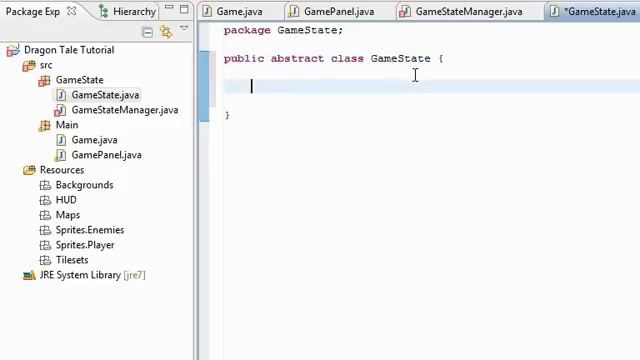Open Package Explorer view menu arrow

point(184,28)
